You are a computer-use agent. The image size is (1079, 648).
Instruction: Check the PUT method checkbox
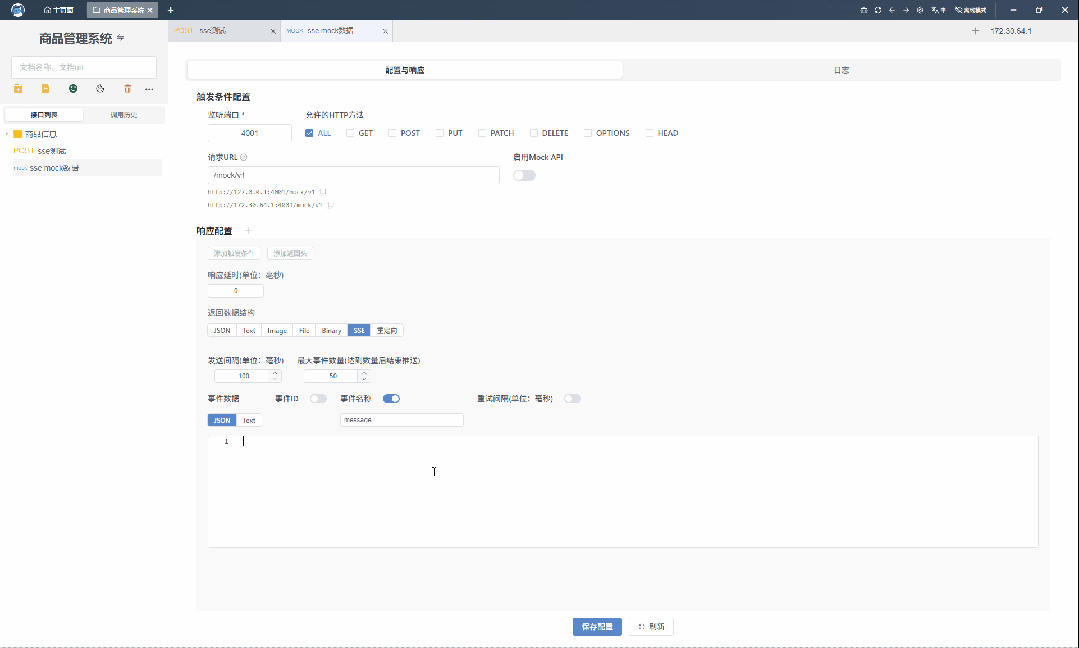click(440, 133)
